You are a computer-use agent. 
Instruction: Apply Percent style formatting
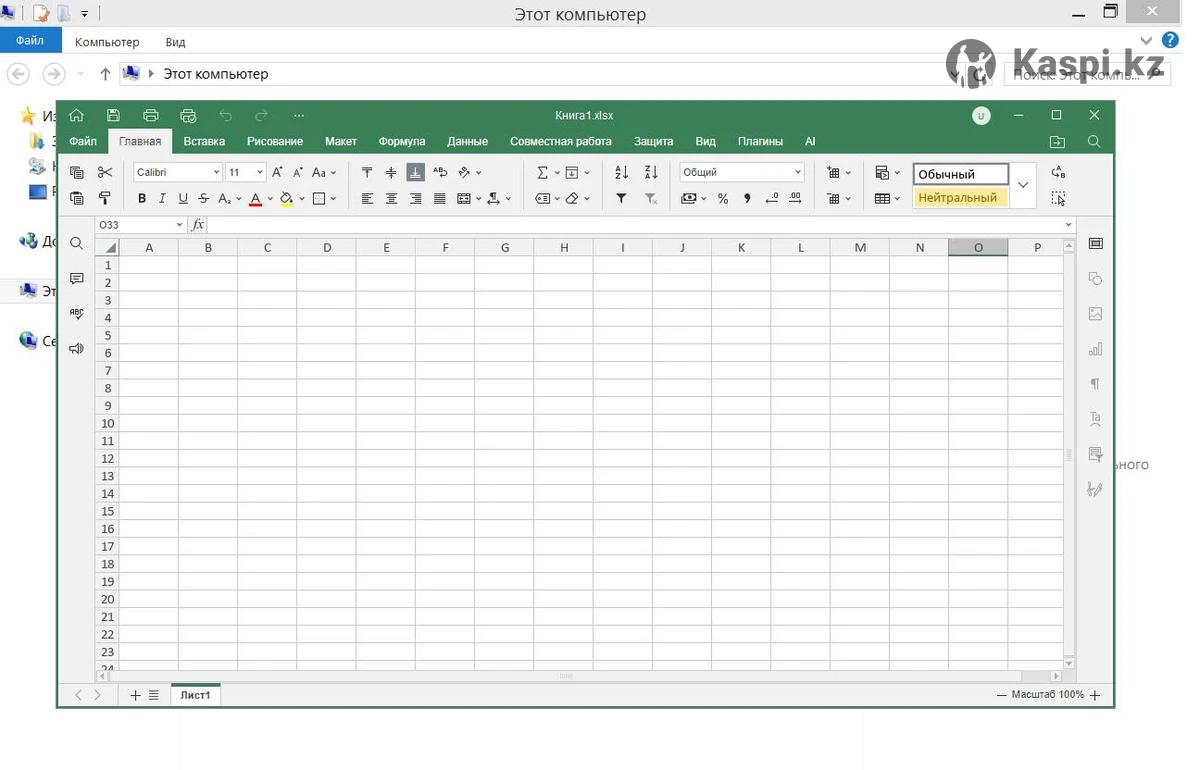point(723,198)
